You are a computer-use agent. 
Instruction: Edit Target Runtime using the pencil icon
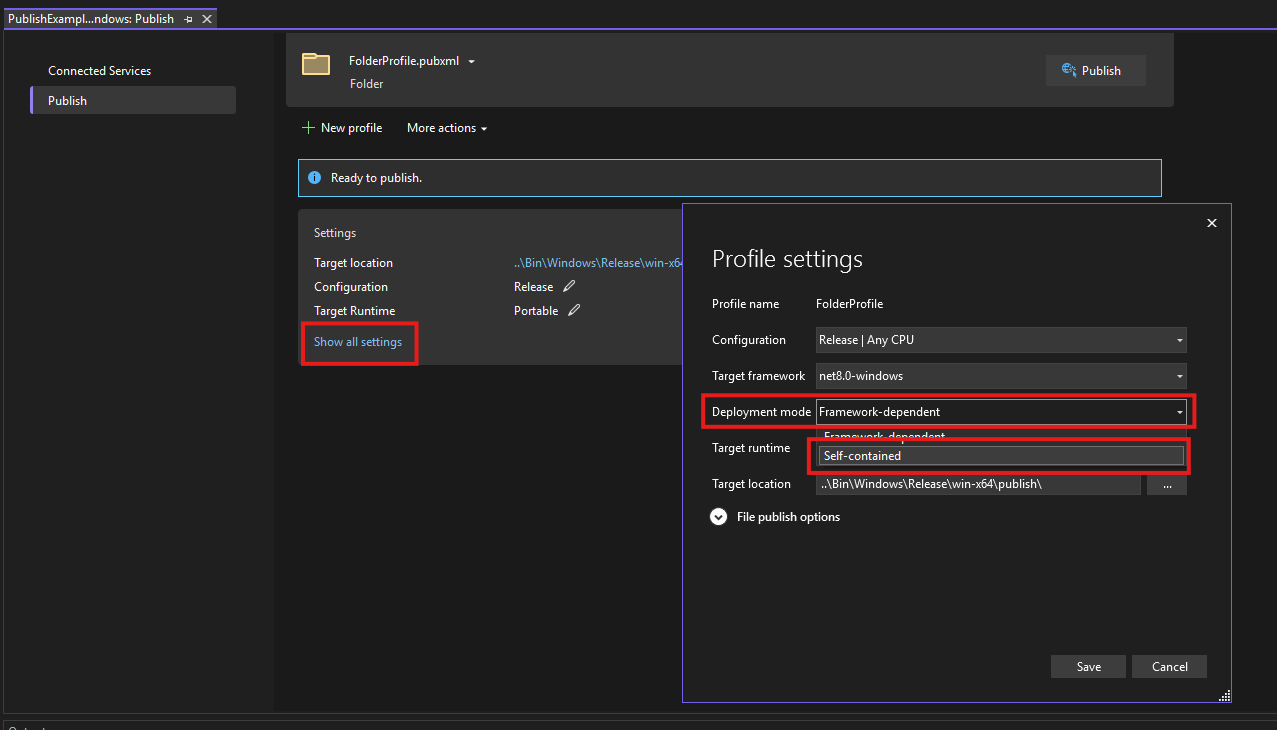coord(574,311)
